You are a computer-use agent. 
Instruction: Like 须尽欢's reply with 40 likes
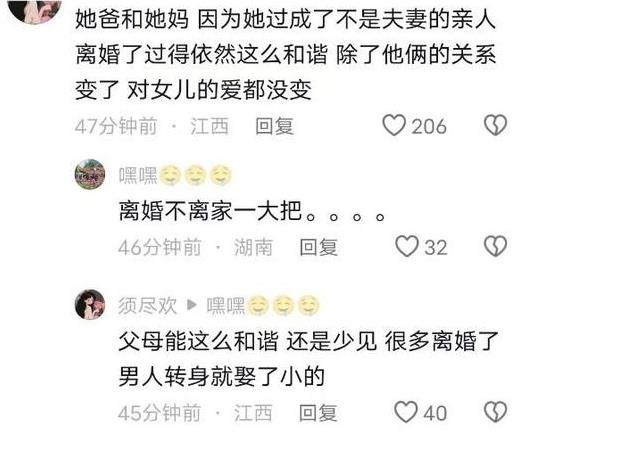tap(406, 412)
